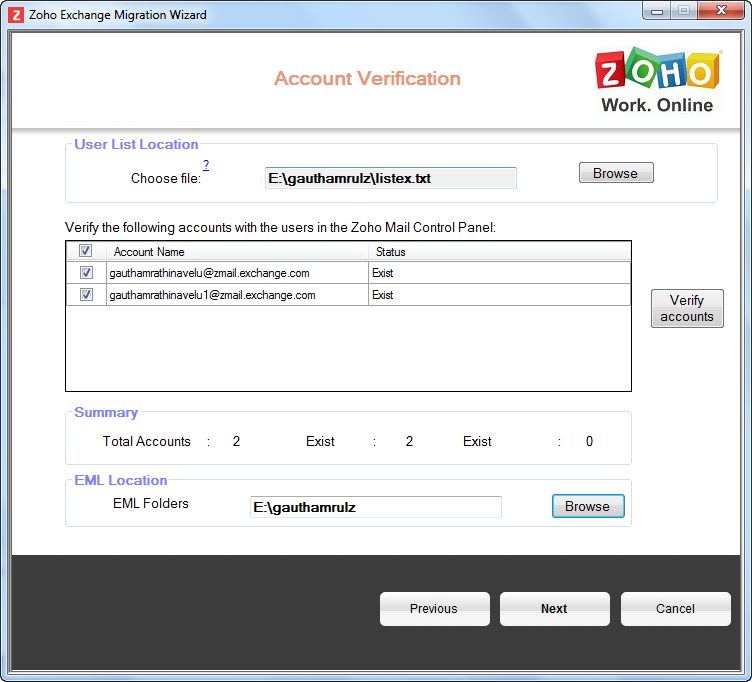
Task: Click Exist status of gauthamrathinavelu1 account
Action: 382,295
